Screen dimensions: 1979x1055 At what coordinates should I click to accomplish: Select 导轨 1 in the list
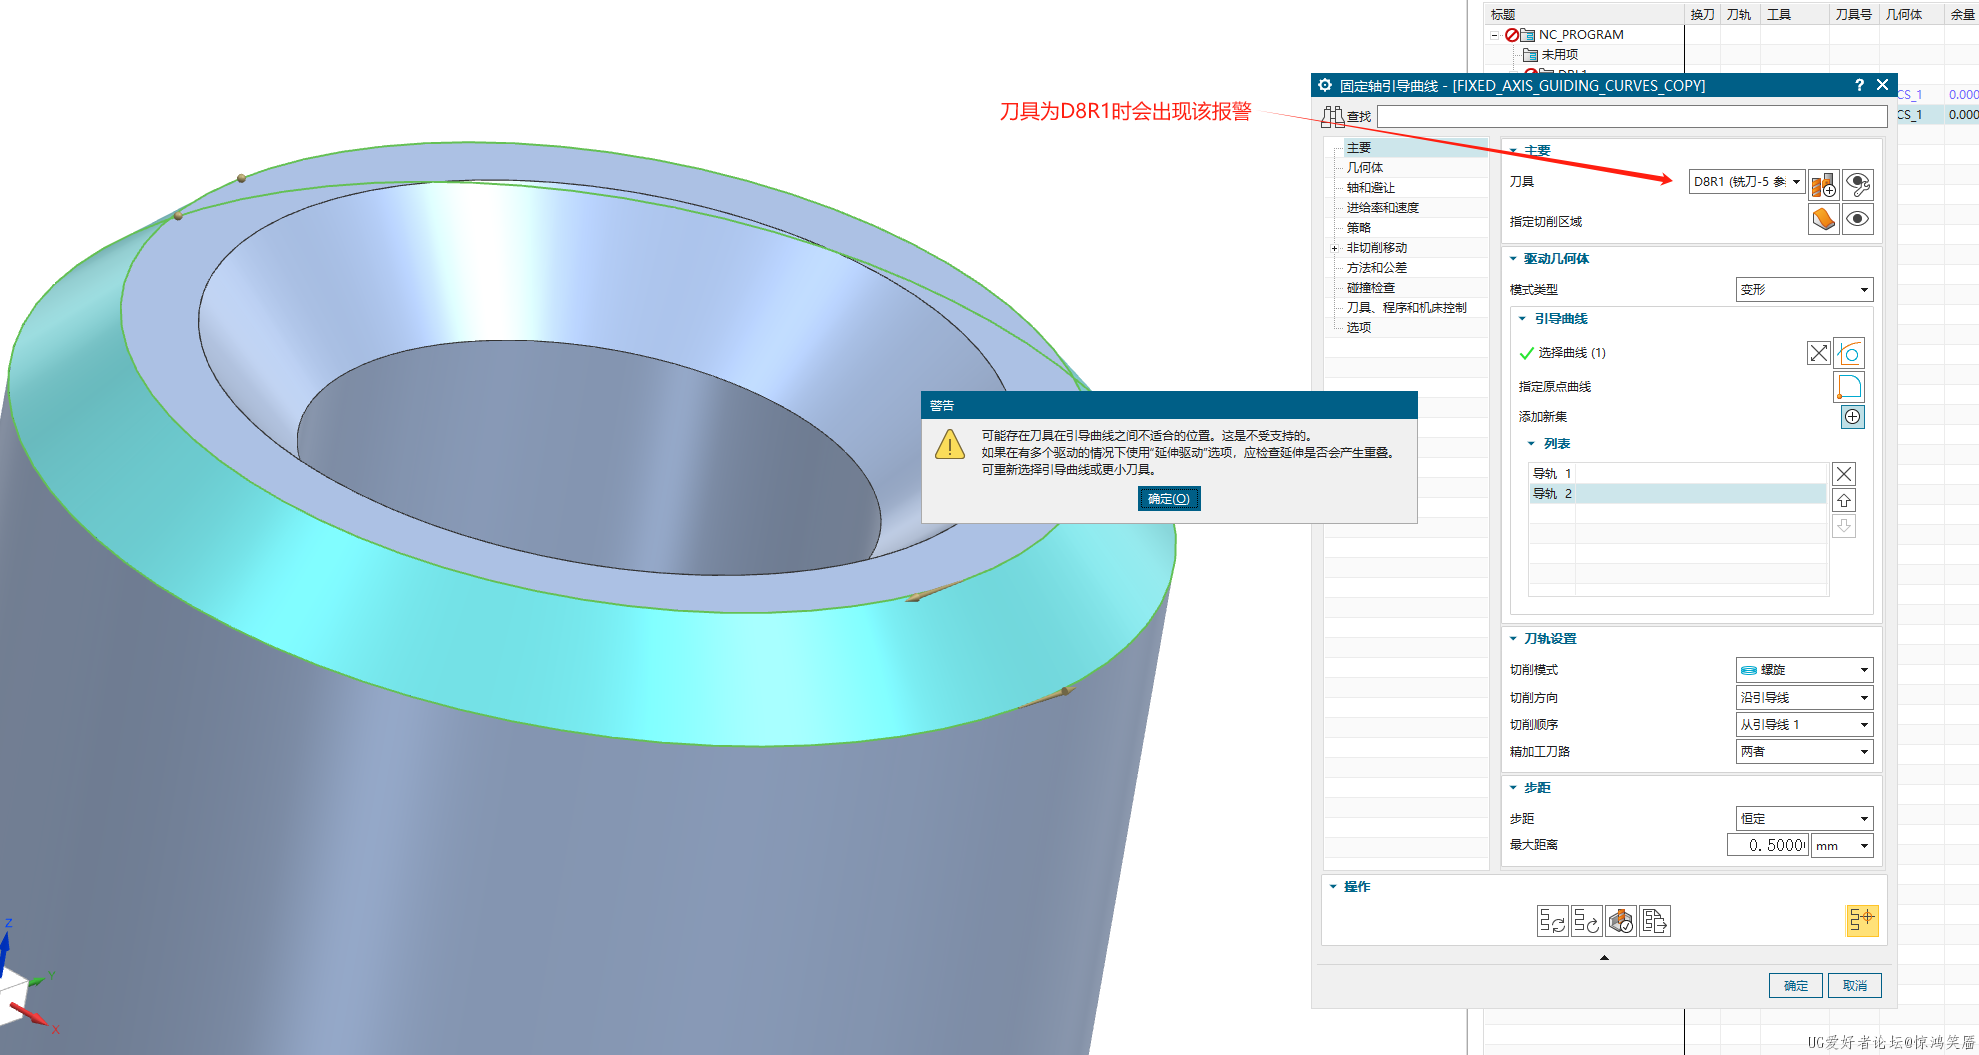point(1678,474)
